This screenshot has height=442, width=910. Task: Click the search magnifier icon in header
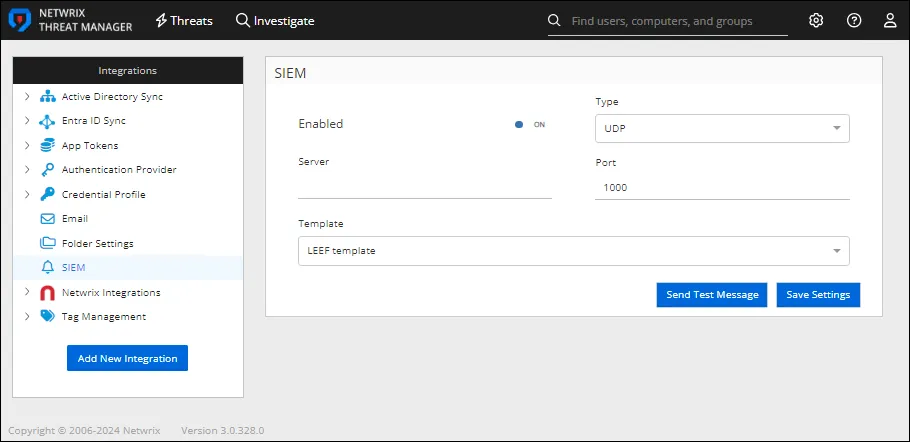click(554, 21)
